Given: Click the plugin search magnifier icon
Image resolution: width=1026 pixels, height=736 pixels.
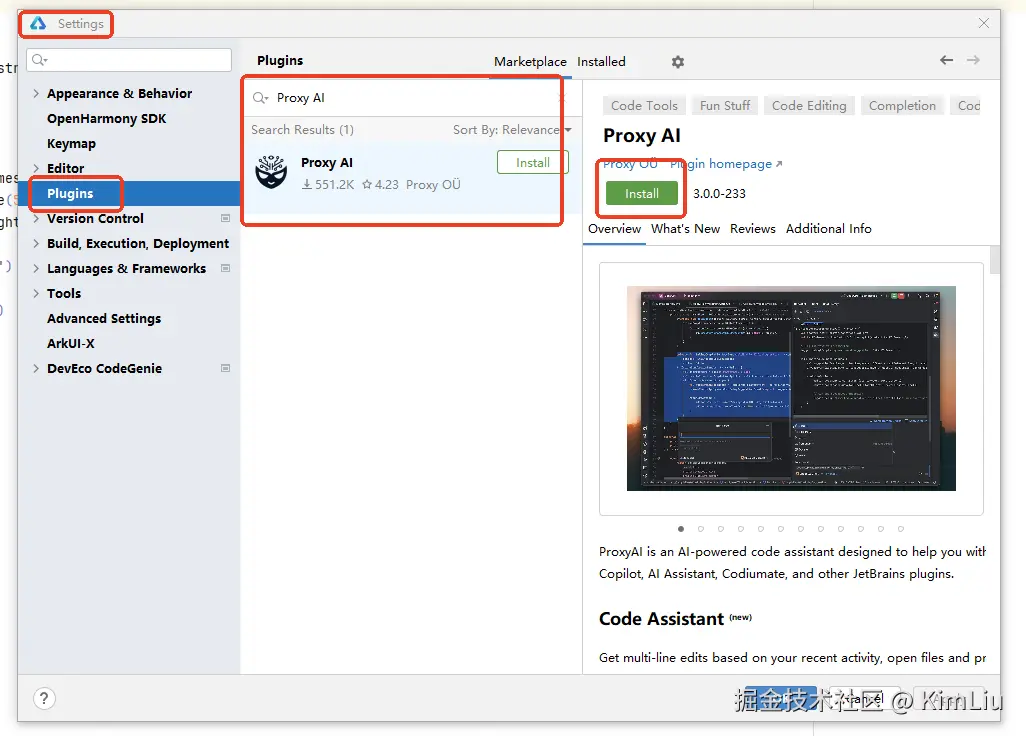Looking at the screenshot, I should click(260, 97).
